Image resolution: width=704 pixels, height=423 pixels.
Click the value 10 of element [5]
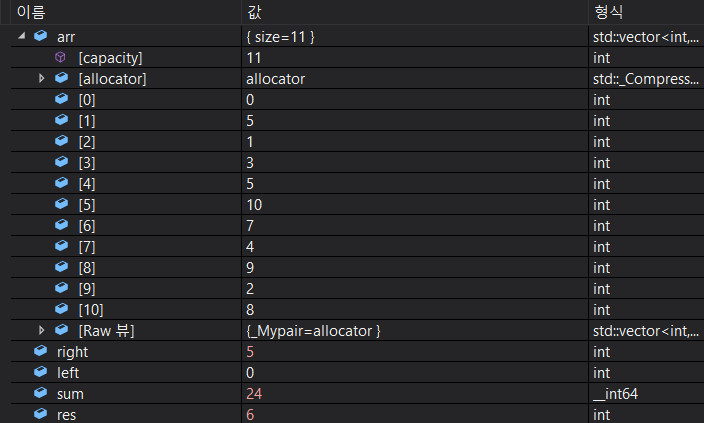point(254,205)
